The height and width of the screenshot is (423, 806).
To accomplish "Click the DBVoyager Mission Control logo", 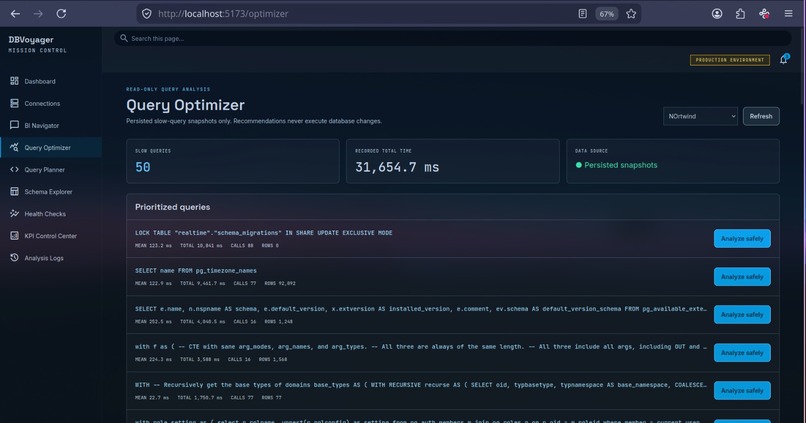I will pyautogui.click(x=38, y=44).
